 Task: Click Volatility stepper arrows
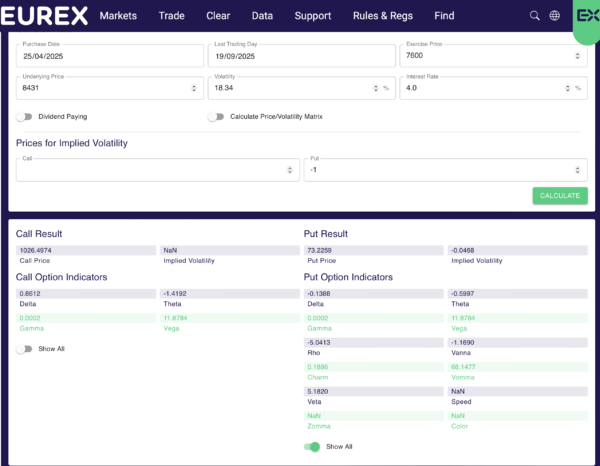point(376,88)
